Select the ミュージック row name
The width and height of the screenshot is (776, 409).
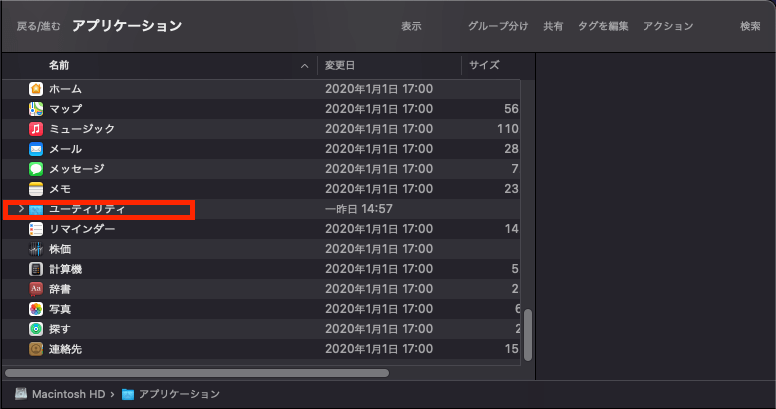tap(82, 129)
